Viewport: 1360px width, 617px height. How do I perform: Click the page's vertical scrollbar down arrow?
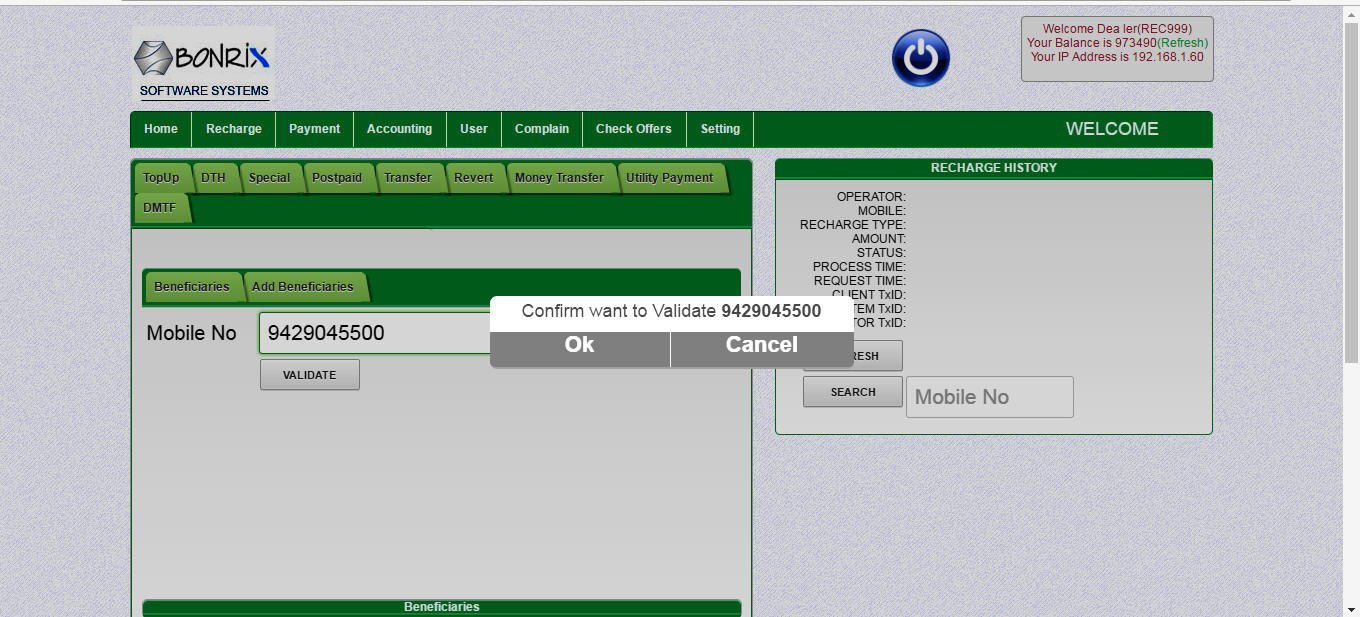coord(1351,608)
